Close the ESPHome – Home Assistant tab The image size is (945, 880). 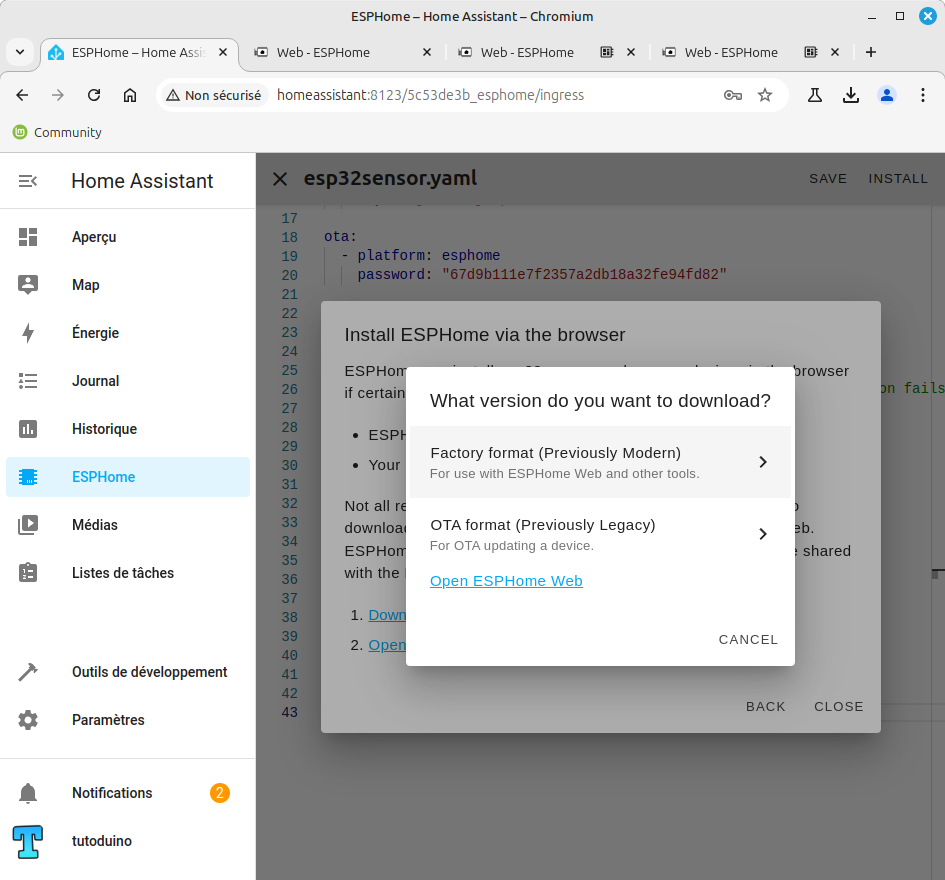tap(223, 52)
